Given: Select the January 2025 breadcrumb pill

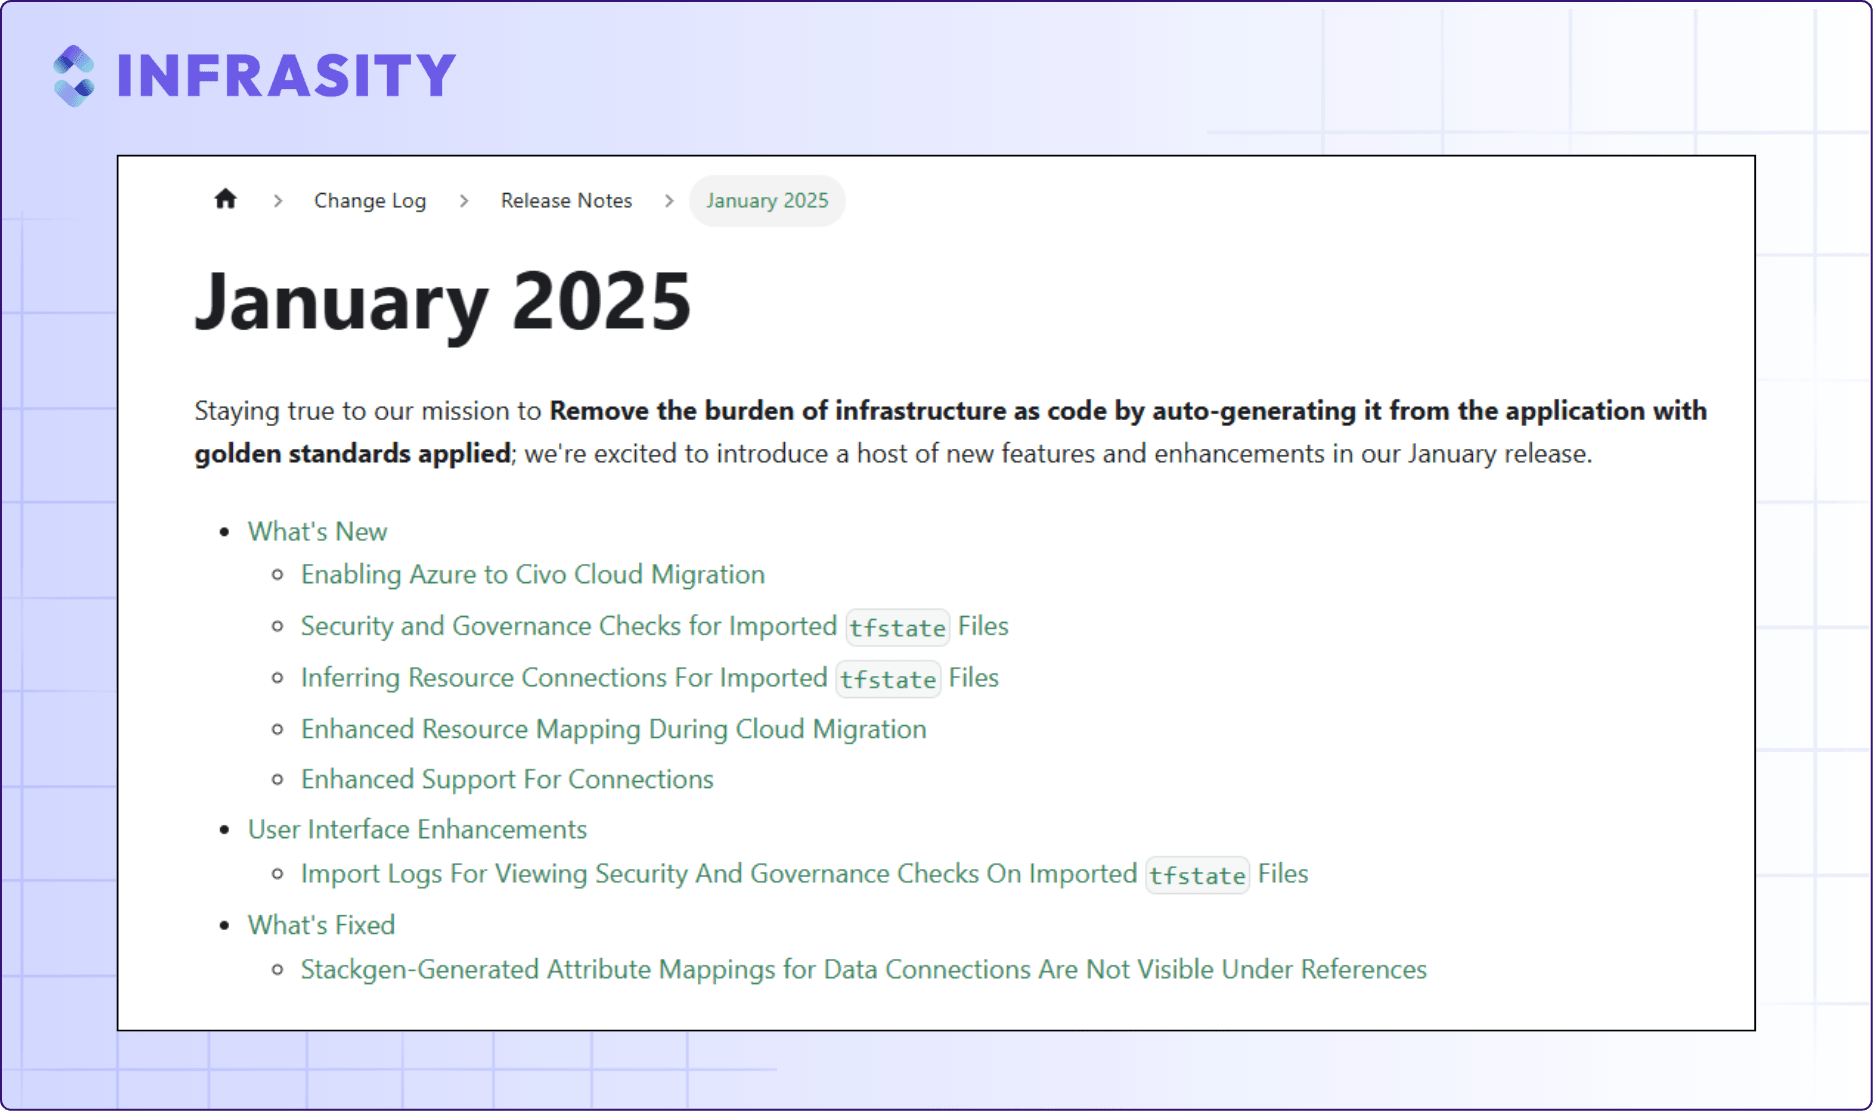Looking at the screenshot, I should point(767,200).
